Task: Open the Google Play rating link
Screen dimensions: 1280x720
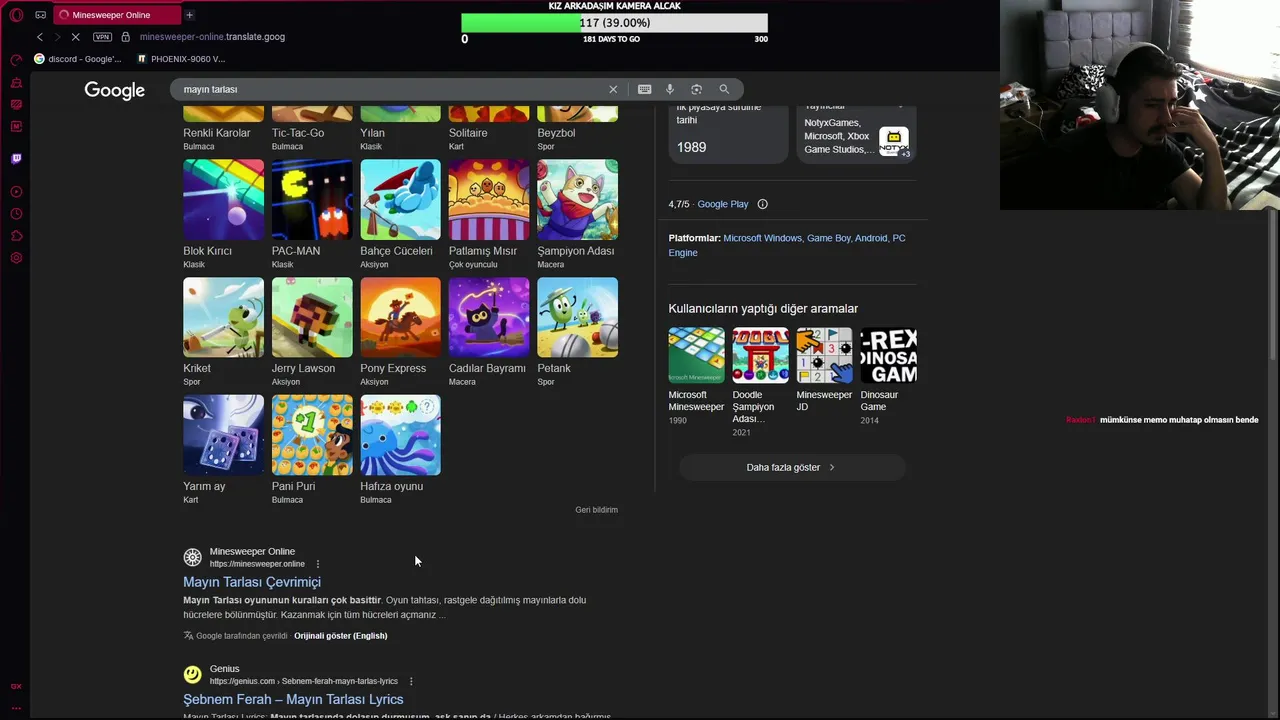Action: click(x=722, y=204)
